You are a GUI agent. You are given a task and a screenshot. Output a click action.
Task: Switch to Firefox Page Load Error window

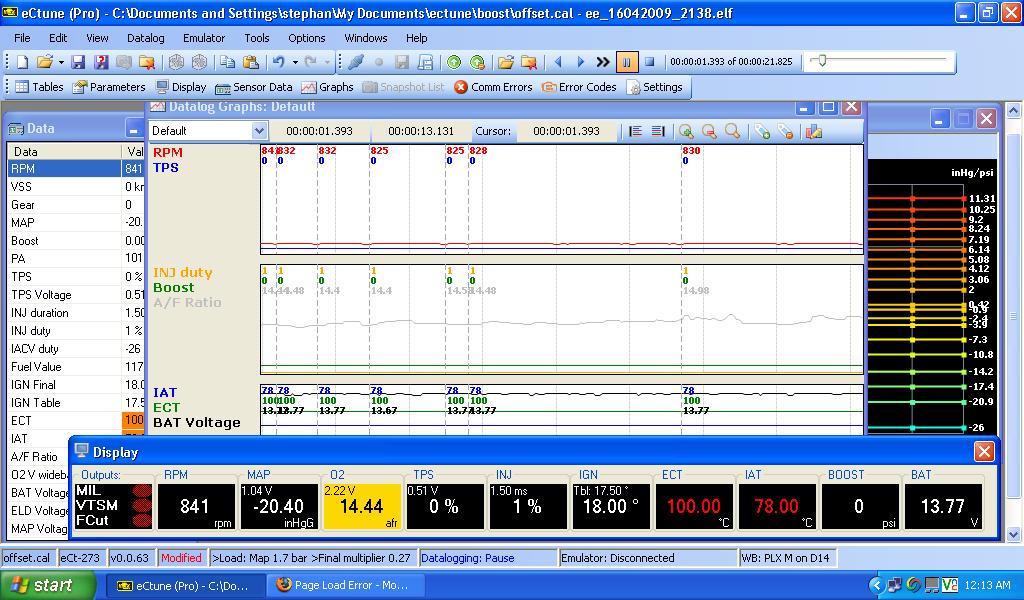[x=345, y=586]
